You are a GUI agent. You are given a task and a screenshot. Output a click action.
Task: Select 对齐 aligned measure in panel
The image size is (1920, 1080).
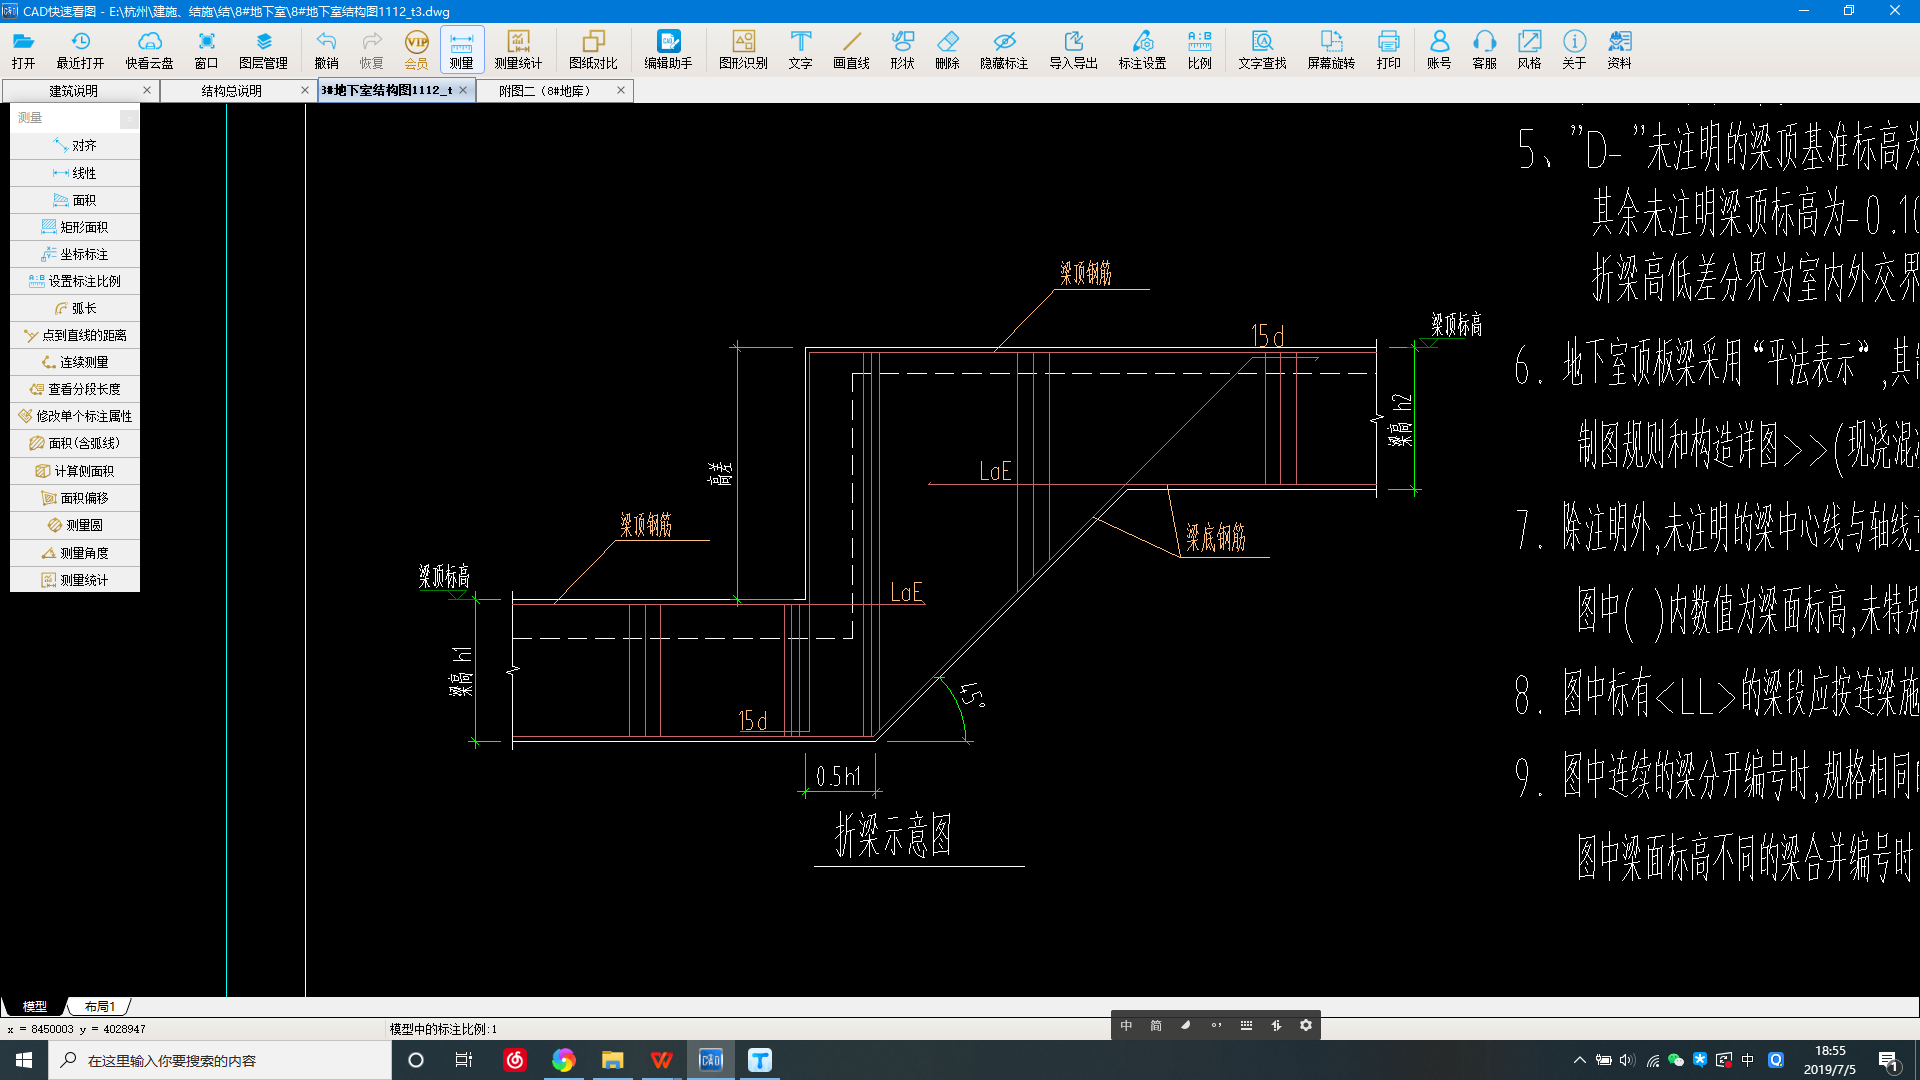75,146
